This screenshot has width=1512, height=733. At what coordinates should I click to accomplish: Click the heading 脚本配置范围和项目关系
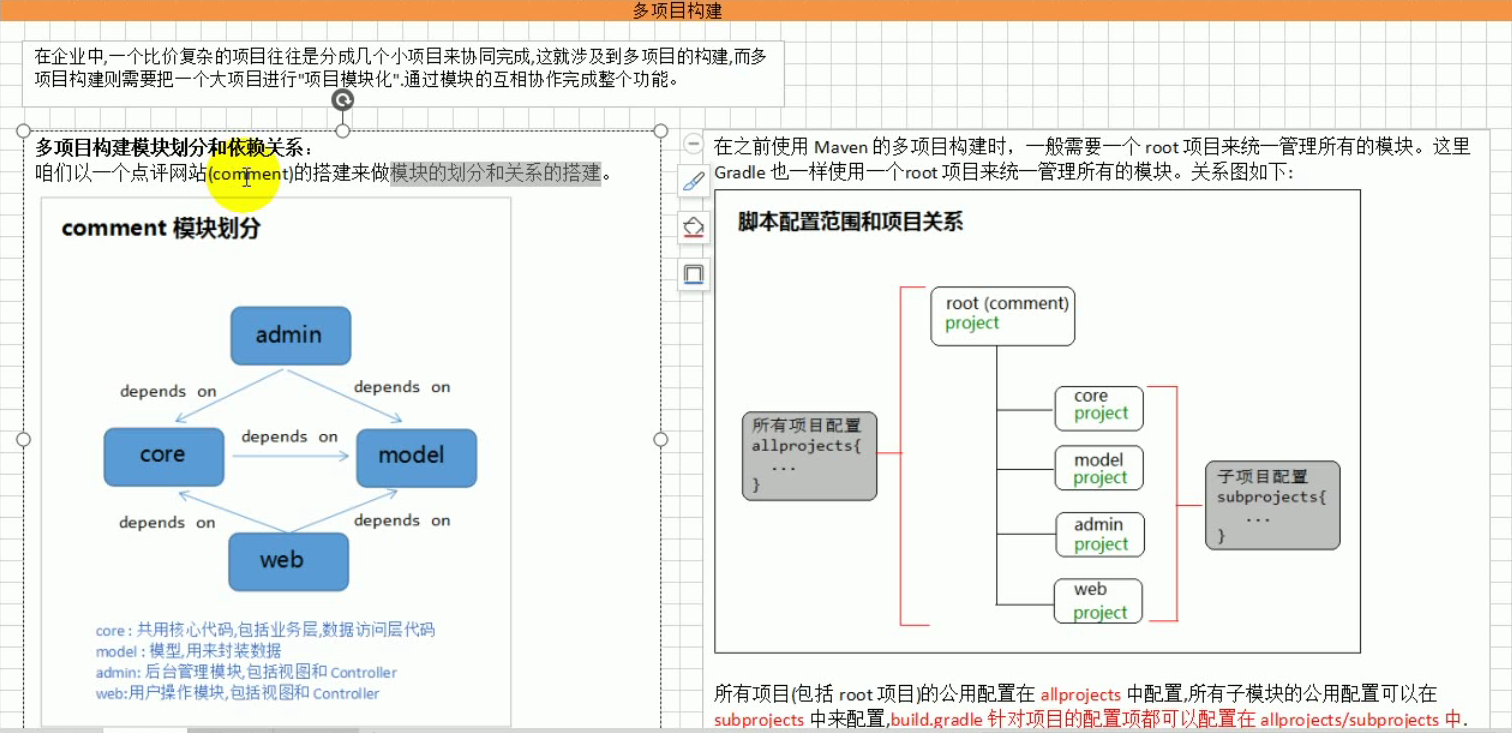[851, 222]
